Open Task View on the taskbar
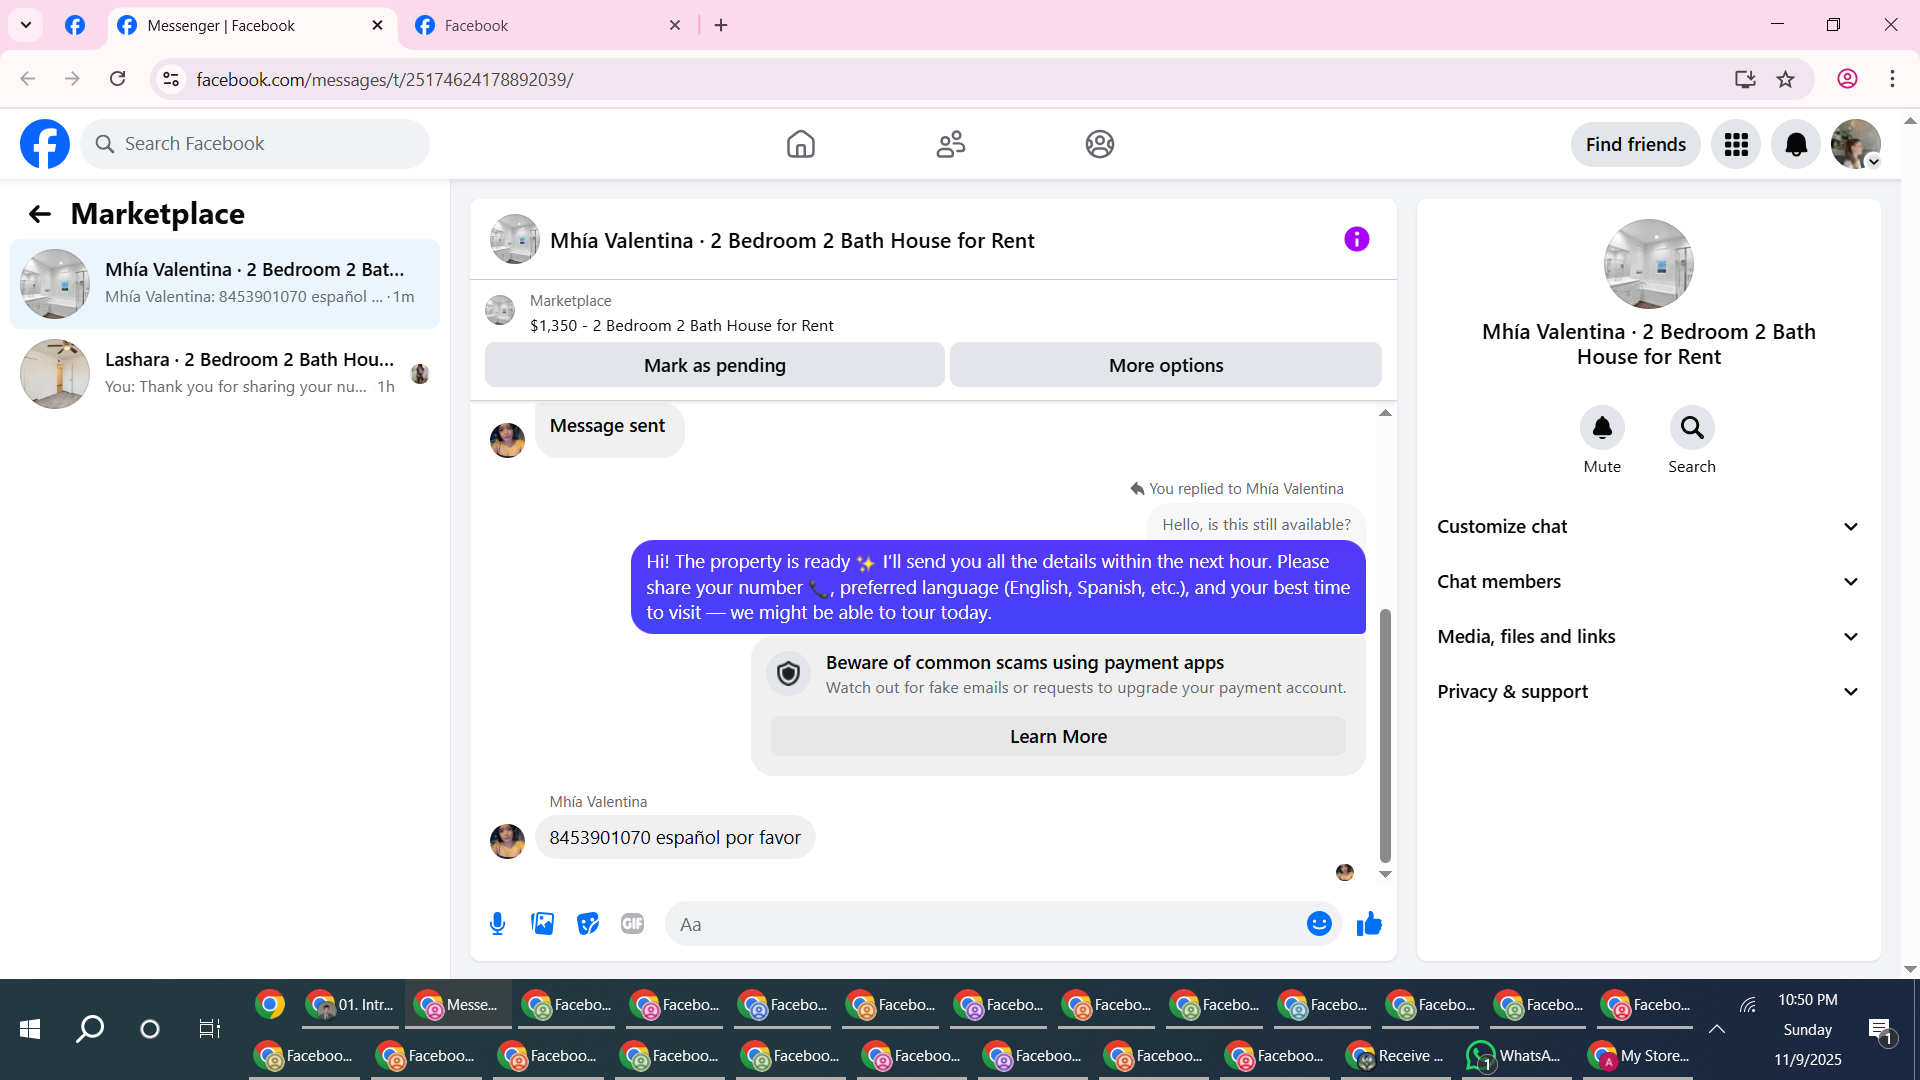This screenshot has width=1920, height=1080. click(209, 1029)
